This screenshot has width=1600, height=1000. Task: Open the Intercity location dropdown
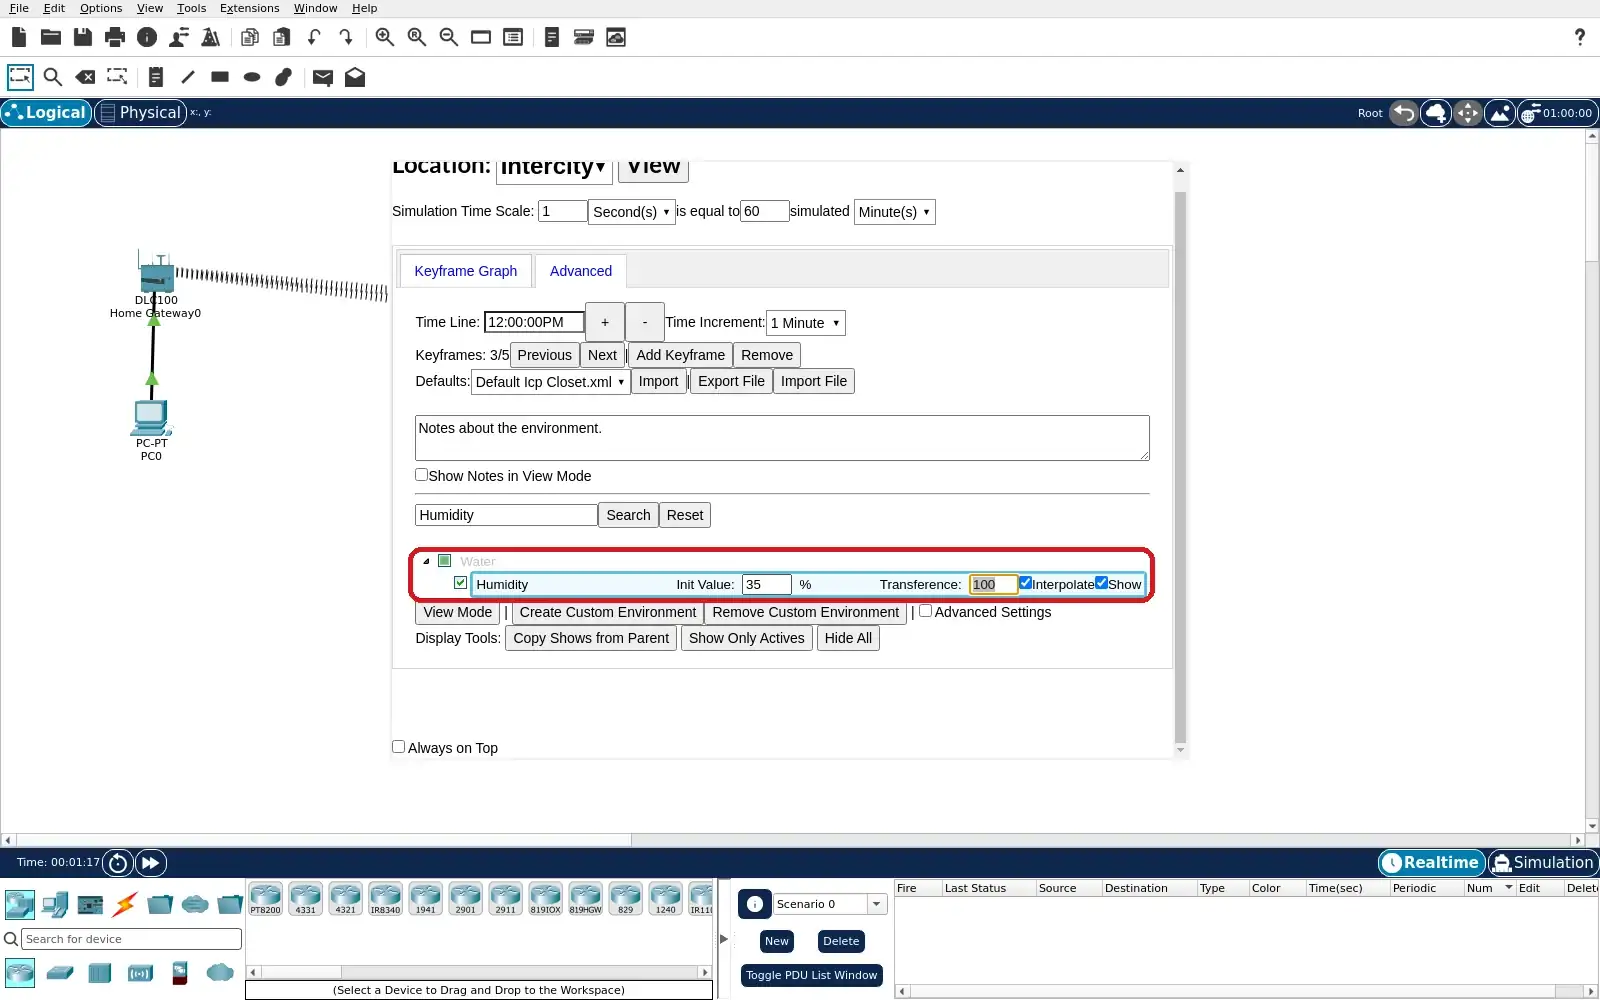point(553,168)
